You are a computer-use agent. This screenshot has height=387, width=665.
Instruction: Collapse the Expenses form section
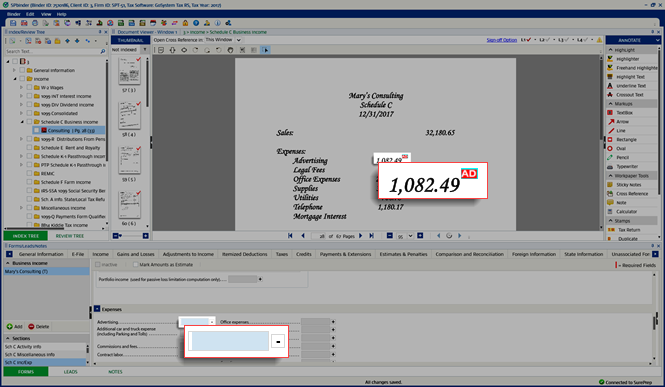97,309
